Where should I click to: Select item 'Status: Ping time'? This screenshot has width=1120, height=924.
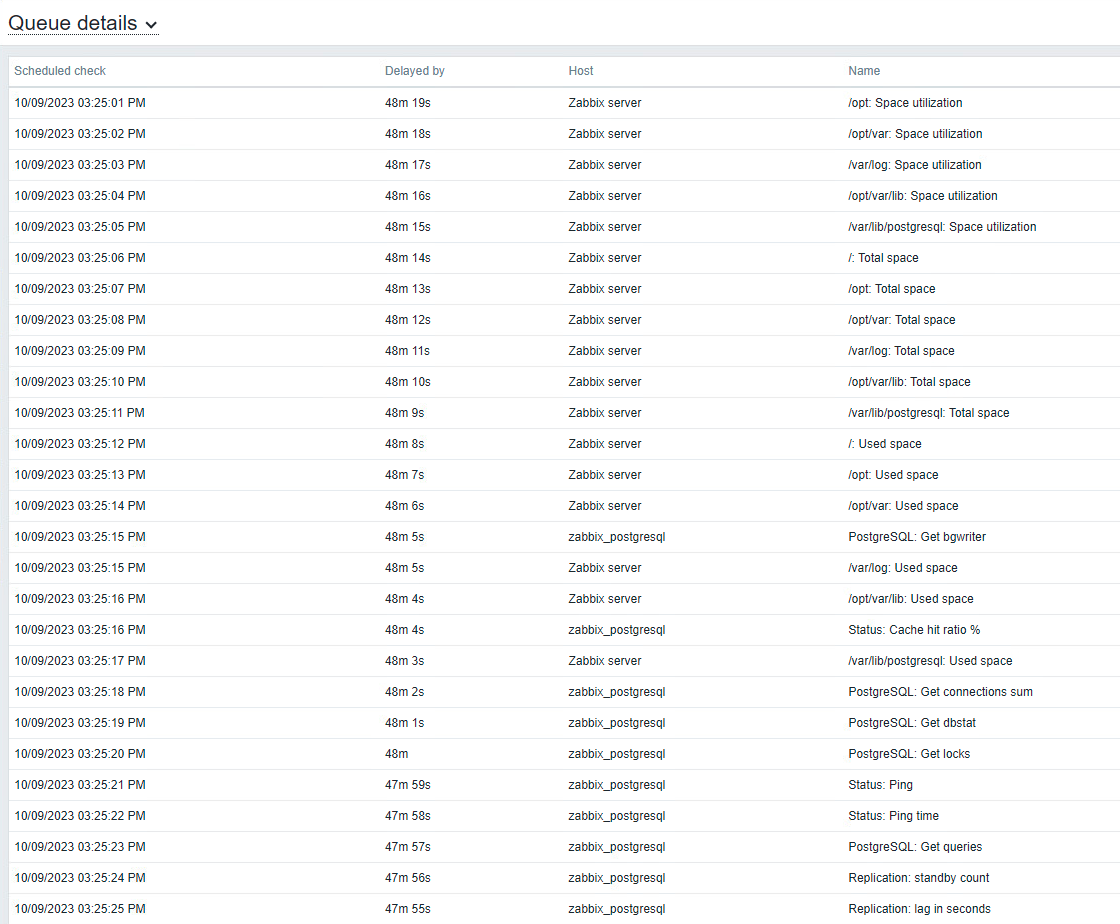(894, 815)
